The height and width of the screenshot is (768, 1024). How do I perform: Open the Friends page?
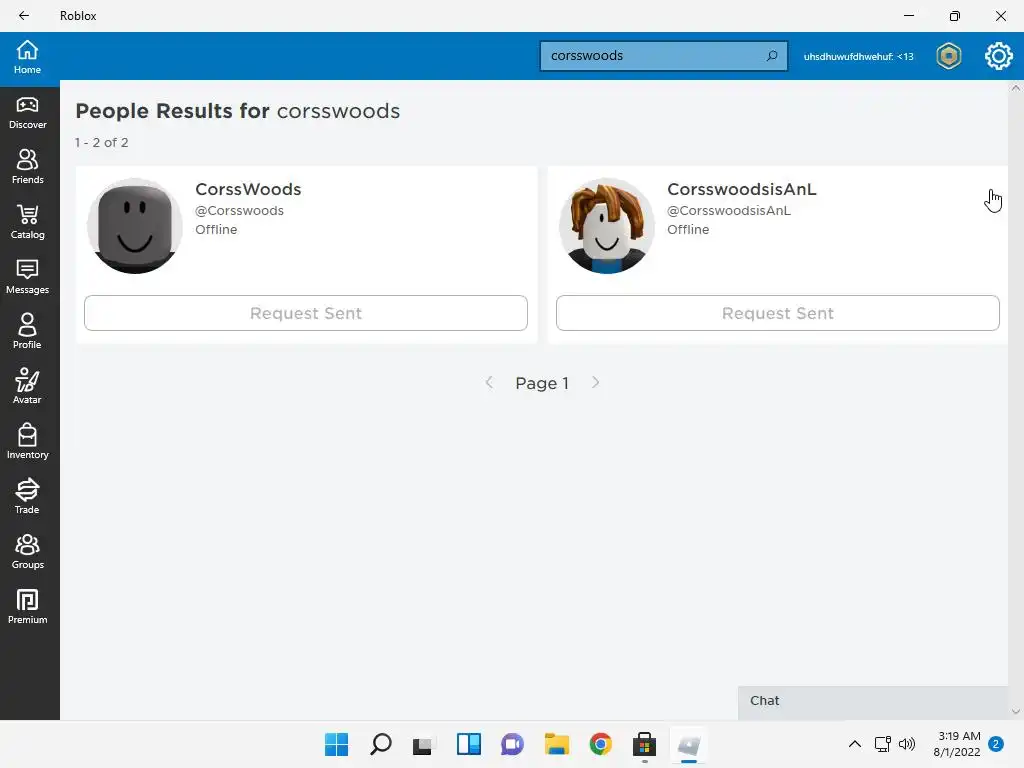click(27, 167)
